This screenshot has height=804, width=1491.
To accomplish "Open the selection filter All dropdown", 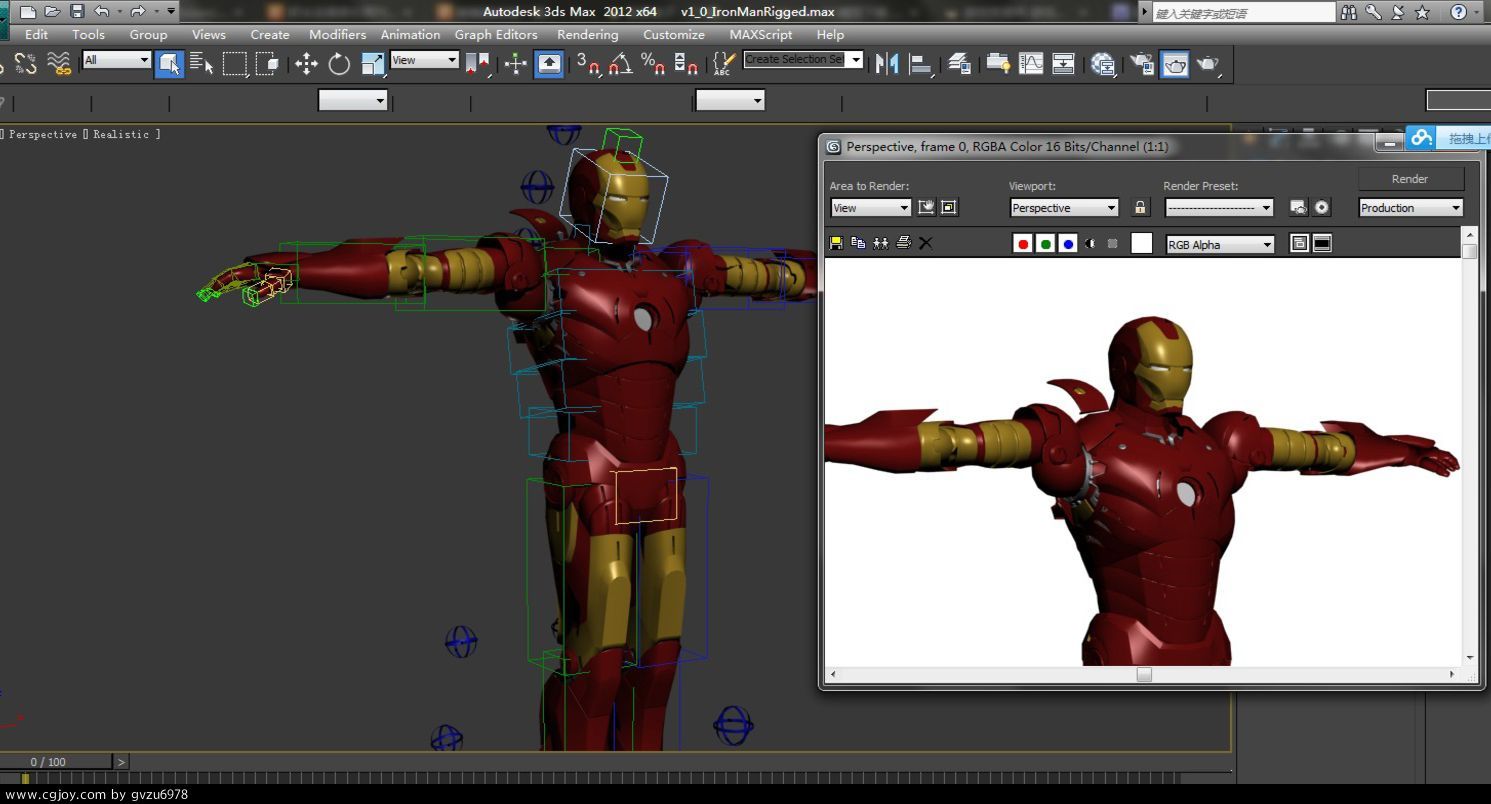I will click(x=116, y=60).
